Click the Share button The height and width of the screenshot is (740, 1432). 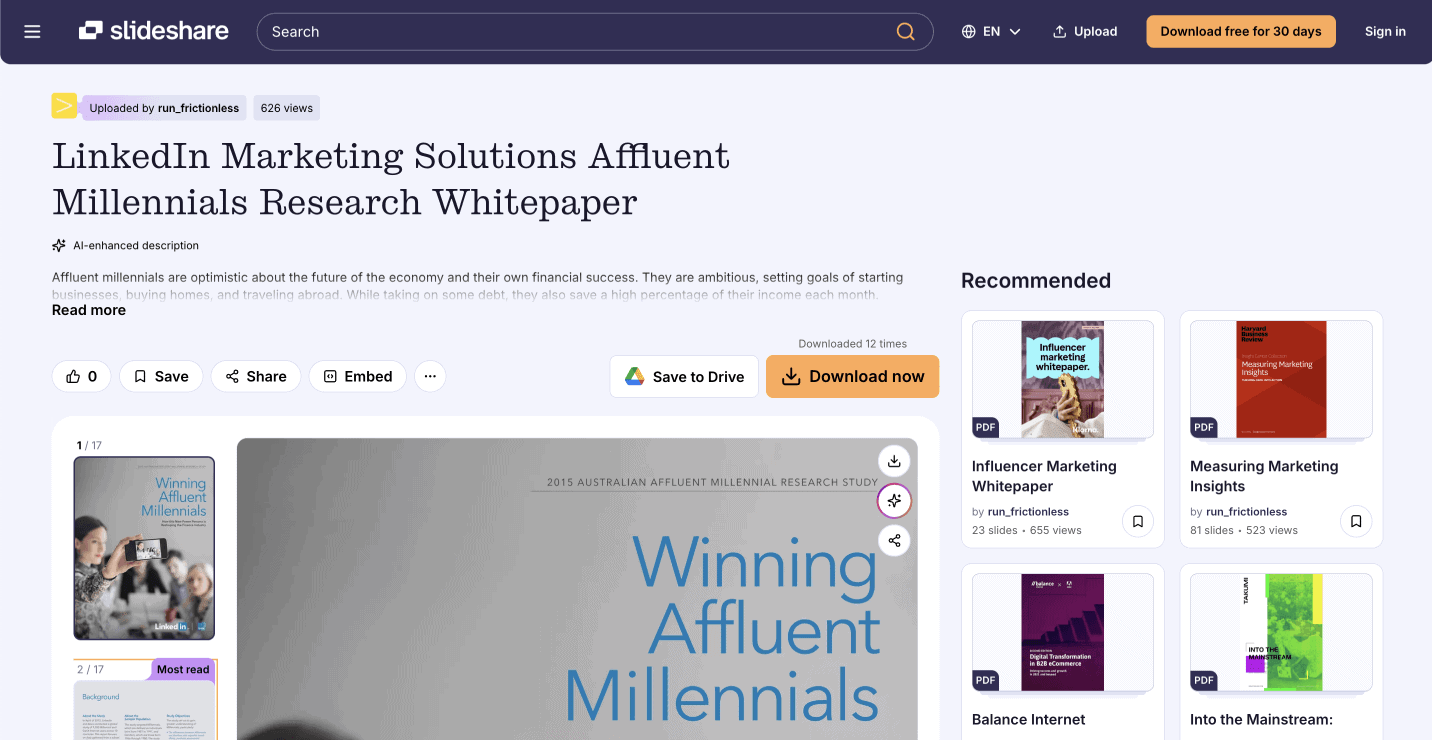(256, 376)
